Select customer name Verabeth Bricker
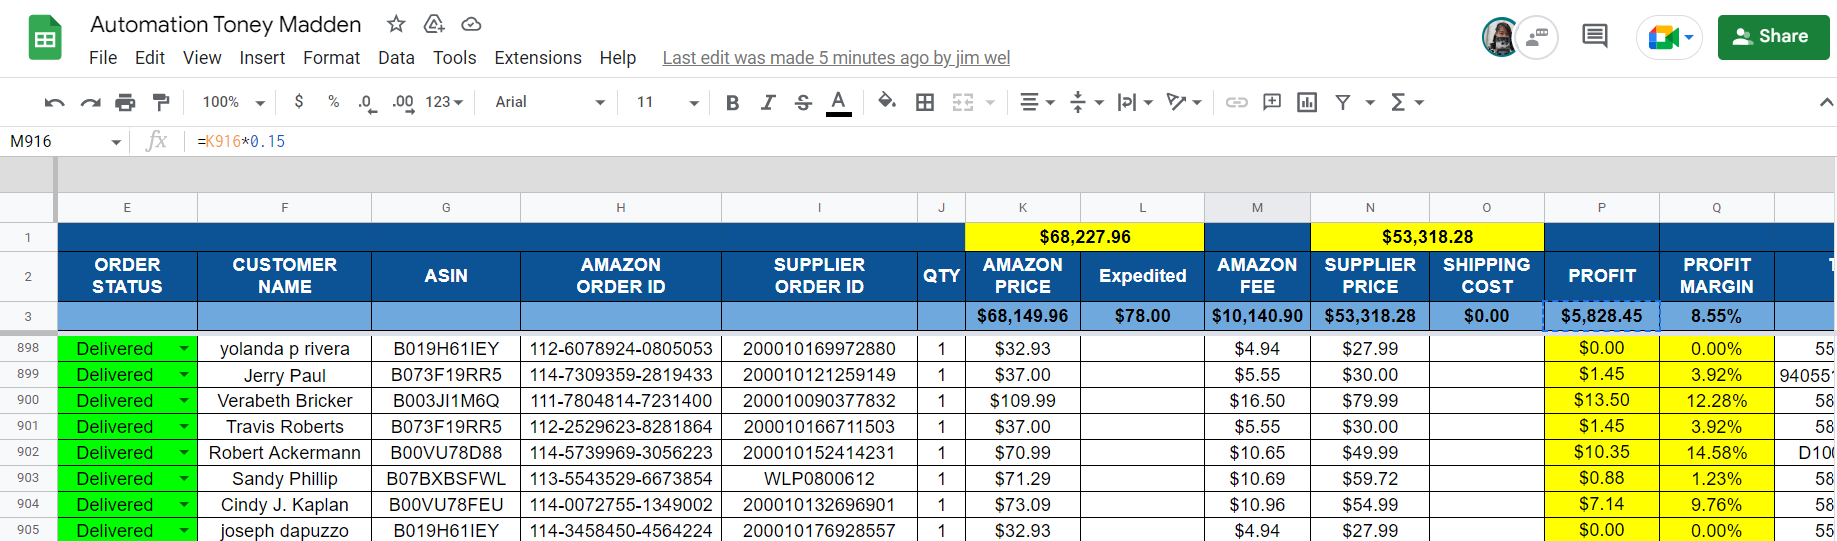 pyautogui.click(x=285, y=400)
